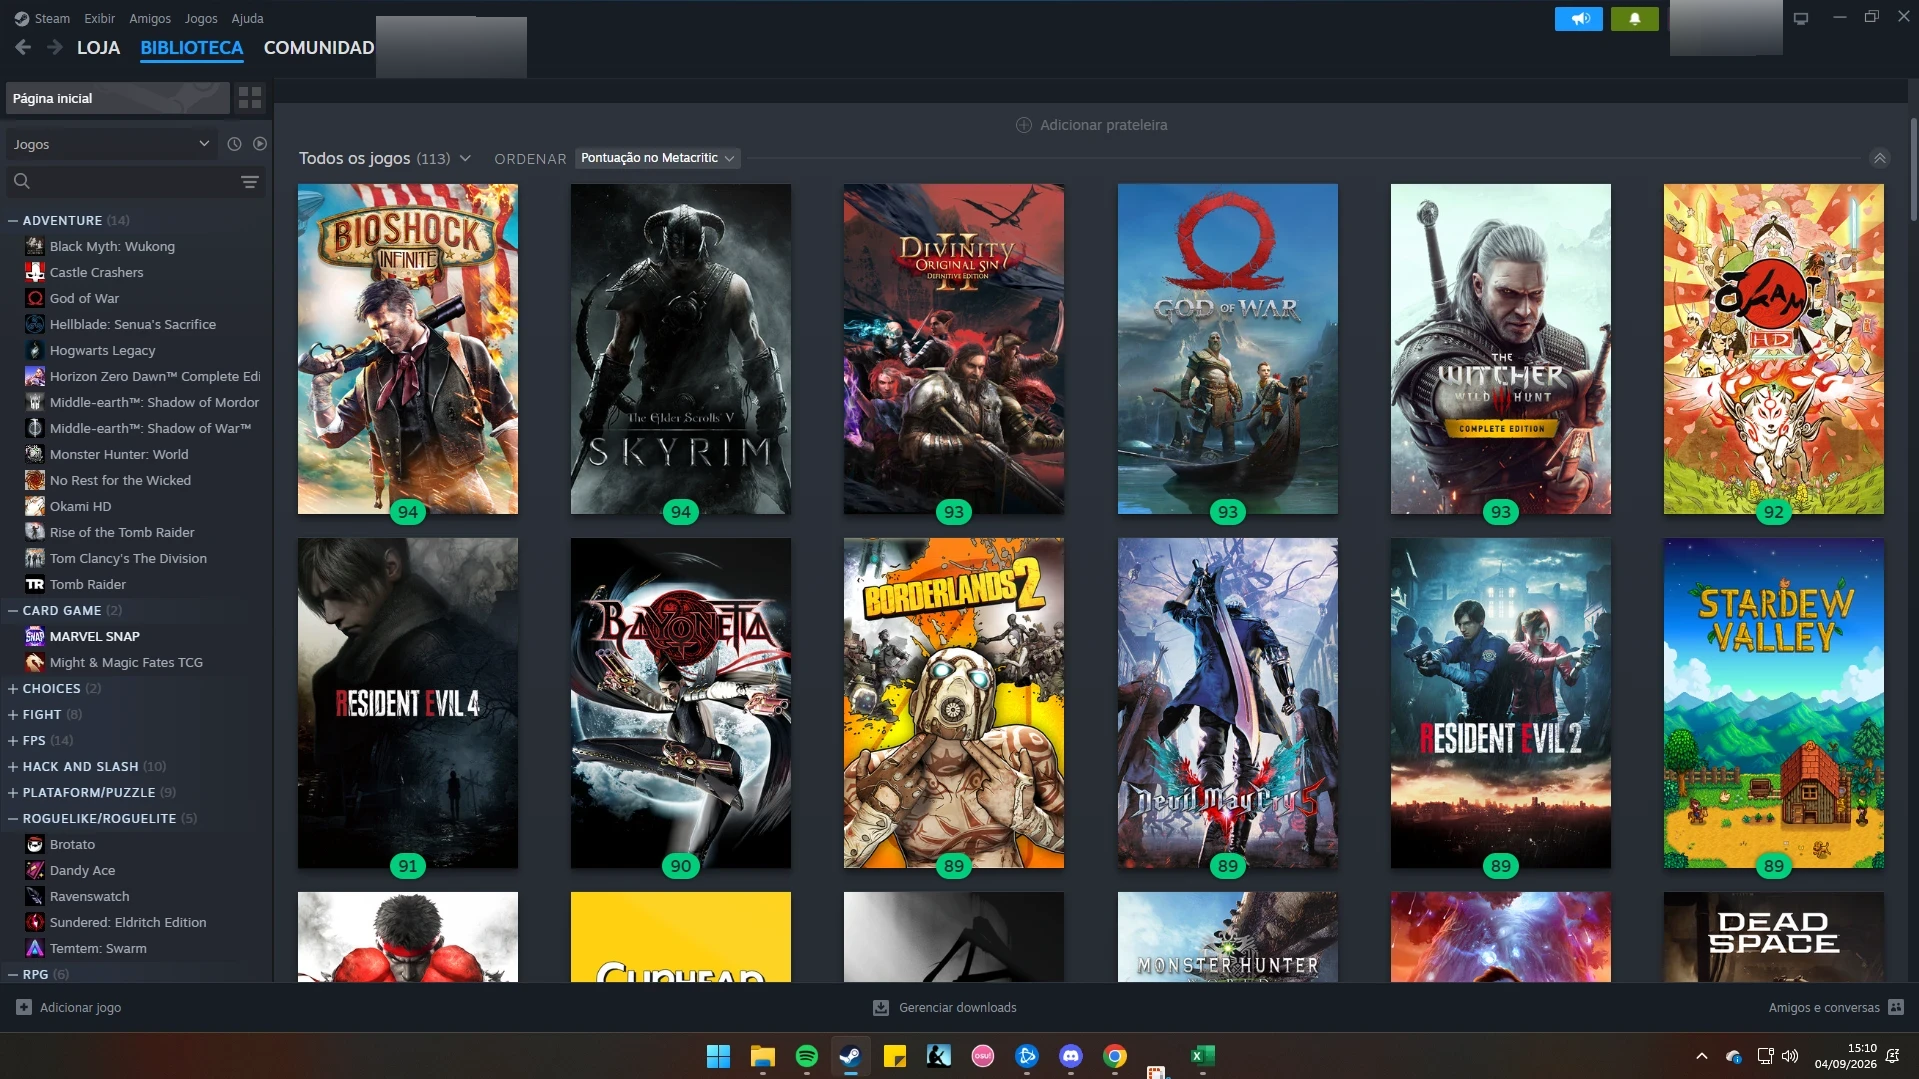Viewport: 1919px width, 1079px height.
Task: Open the Jogos menu
Action: coord(200,18)
